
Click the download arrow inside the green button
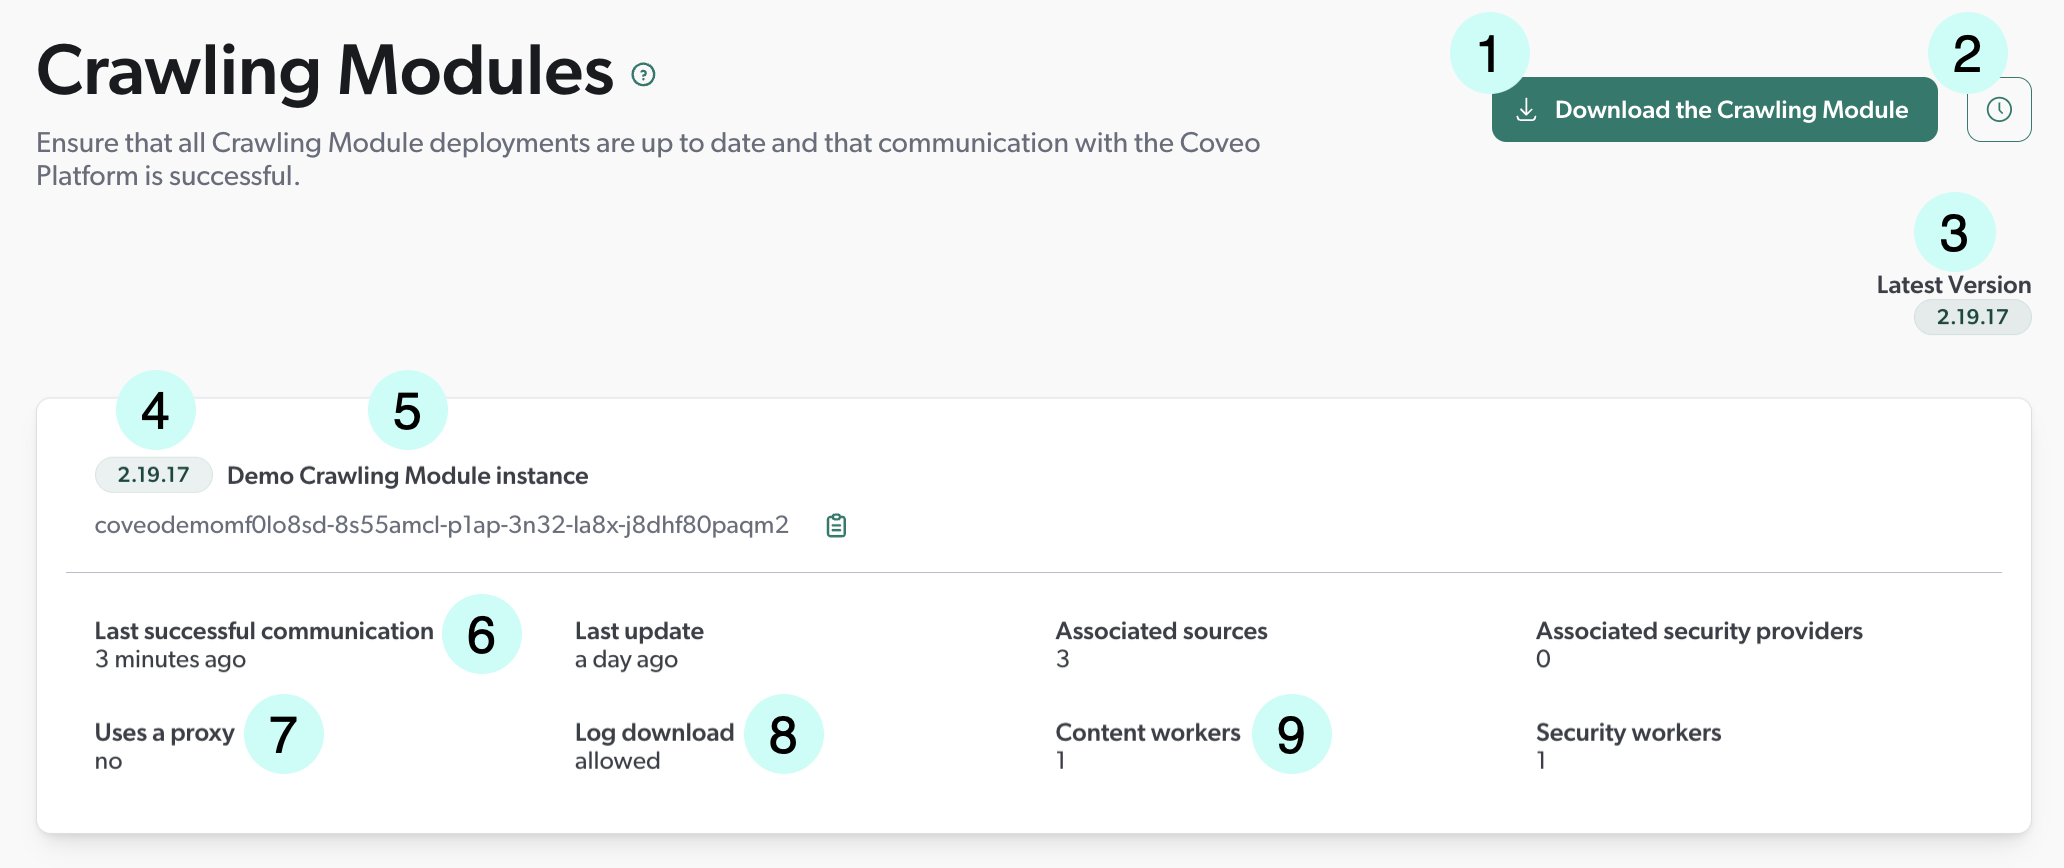(x=1526, y=110)
